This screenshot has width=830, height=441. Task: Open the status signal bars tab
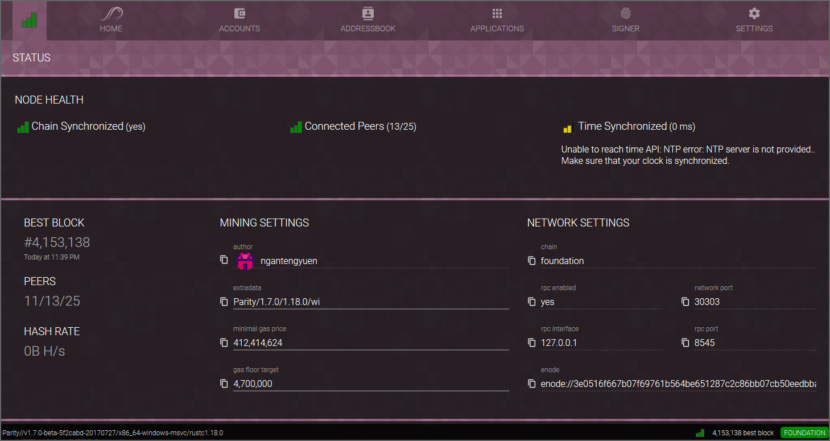[x=29, y=21]
